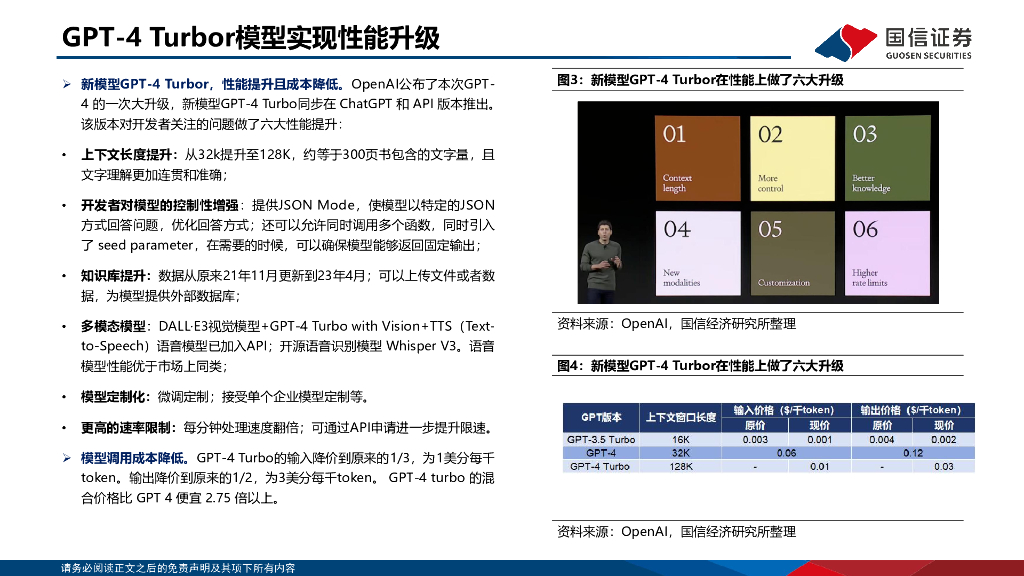Click the 128K cell in GPT-4 Turbo row

(680, 466)
